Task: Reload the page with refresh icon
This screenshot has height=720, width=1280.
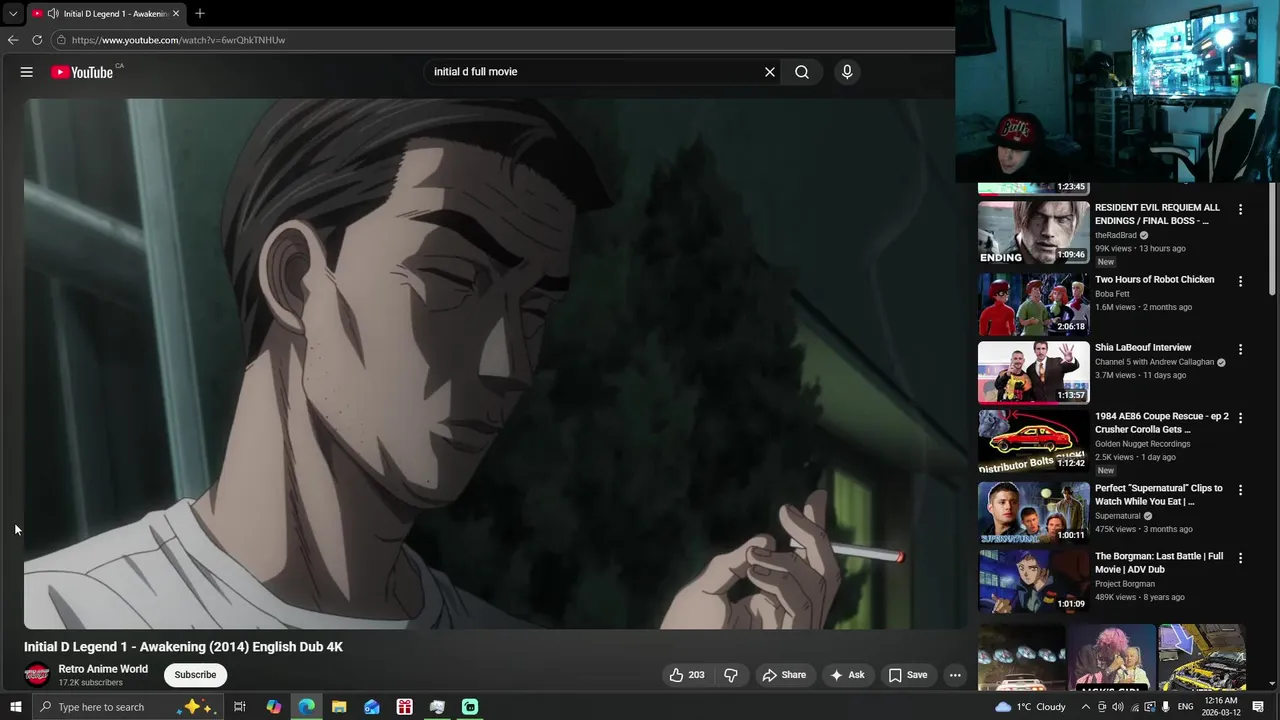Action: click(37, 40)
